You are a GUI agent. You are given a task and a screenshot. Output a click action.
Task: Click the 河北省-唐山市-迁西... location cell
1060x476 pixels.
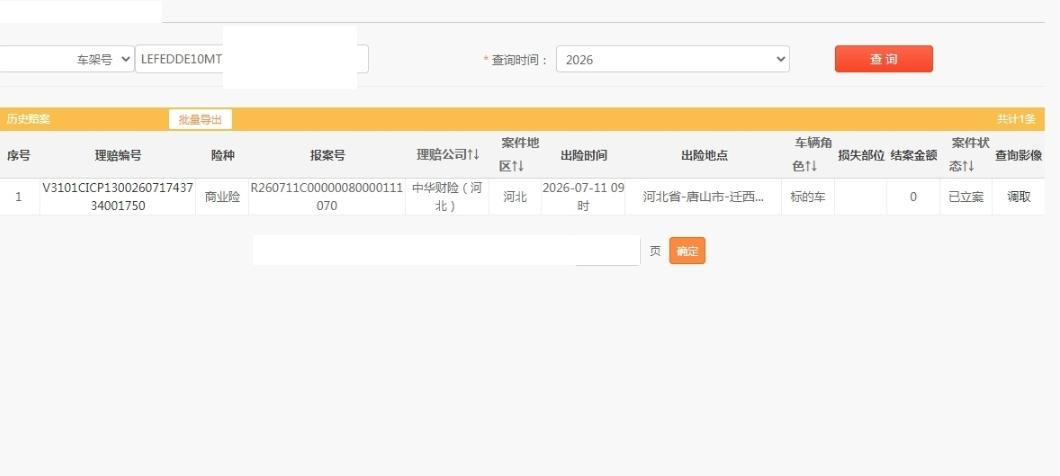703,197
